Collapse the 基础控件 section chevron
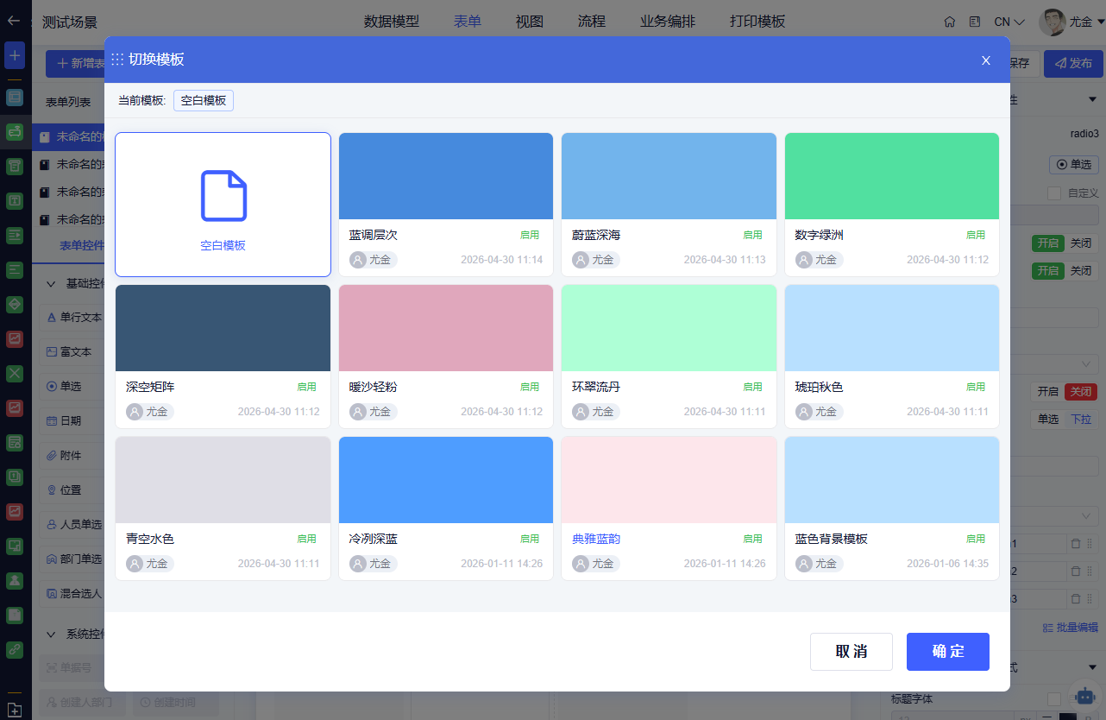The image size is (1106, 720). [51, 283]
